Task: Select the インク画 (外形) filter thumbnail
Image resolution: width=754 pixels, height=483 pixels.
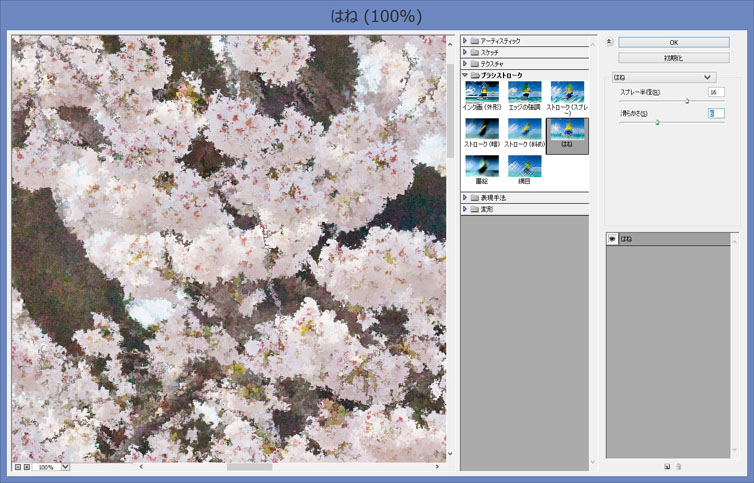Action: [x=482, y=92]
